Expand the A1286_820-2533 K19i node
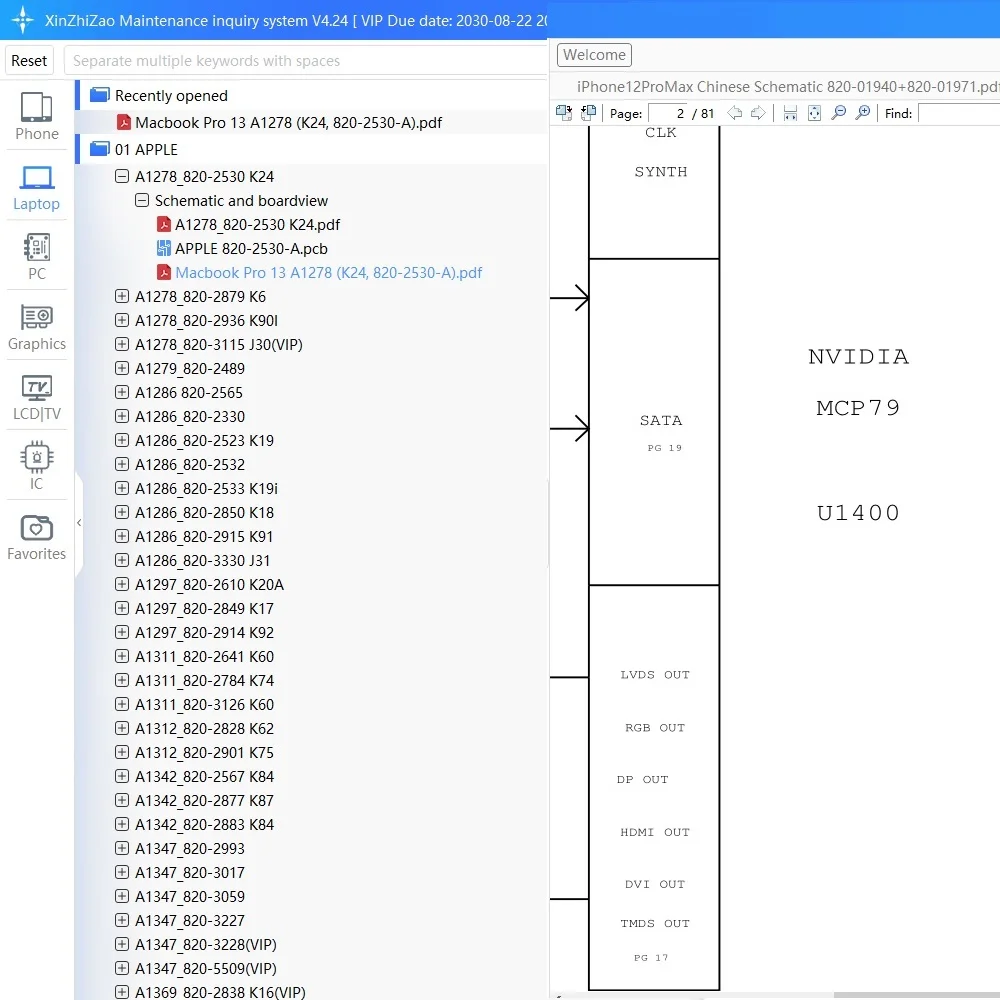Image resolution: width=1000 pixels, height=1000 pixels. click(x=122, y=489)
